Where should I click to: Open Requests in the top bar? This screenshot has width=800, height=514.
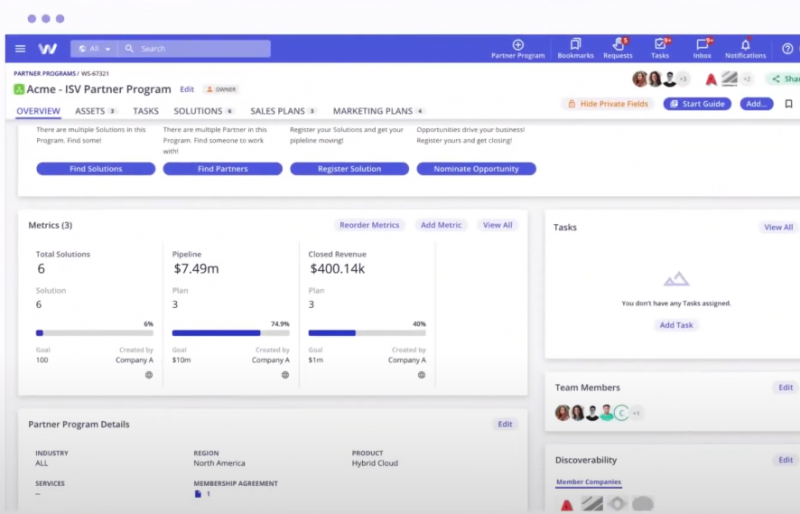pos(618,49)
